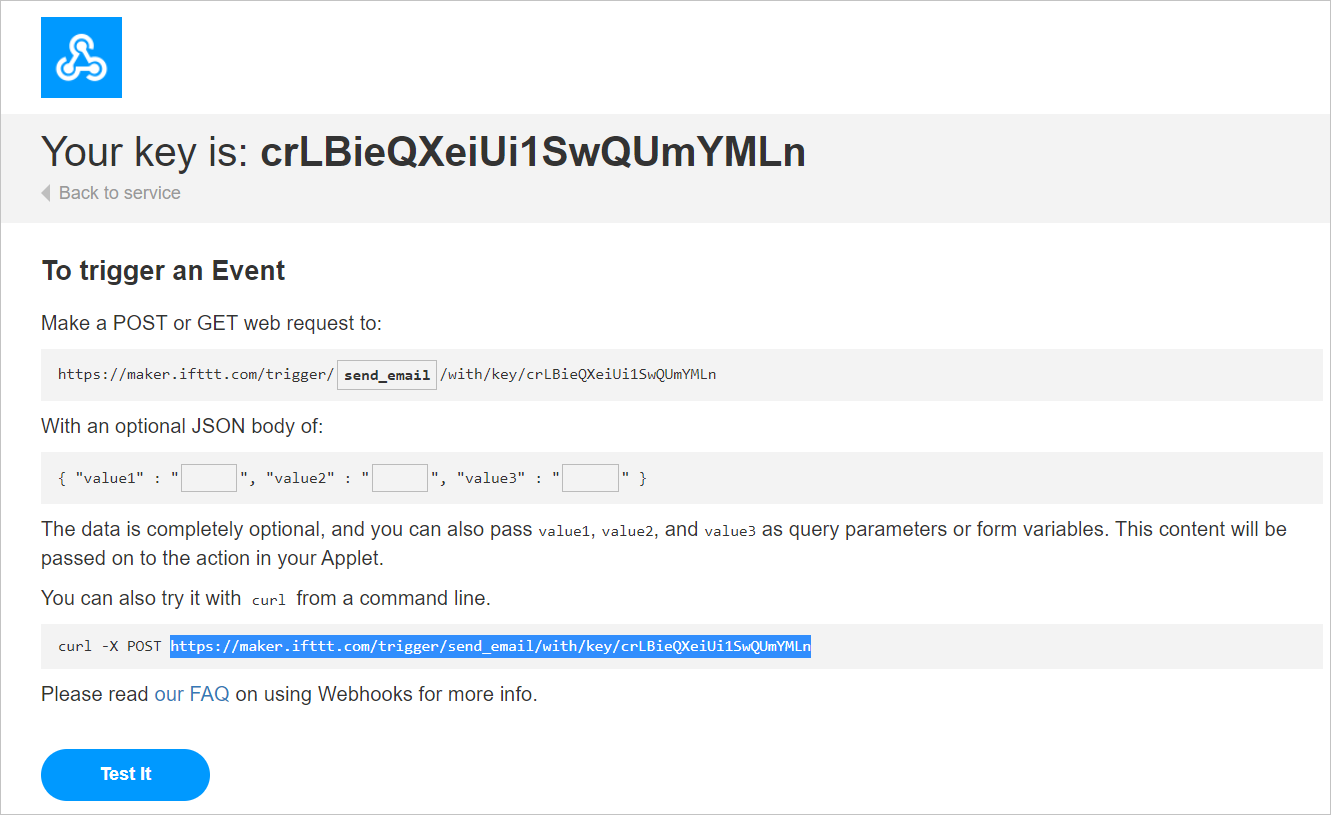1331x815 pixels.
Task: Click the Webhooks logo icon
Action: coord(81,57)
